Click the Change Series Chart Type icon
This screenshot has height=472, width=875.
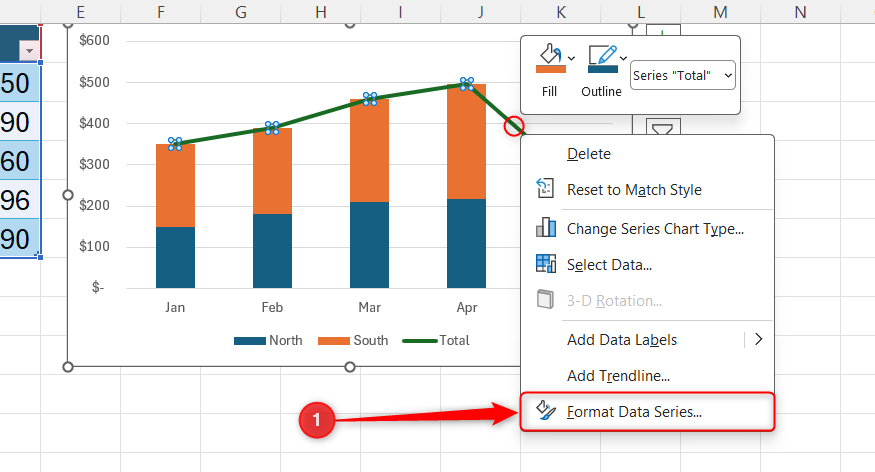(545, 228)
